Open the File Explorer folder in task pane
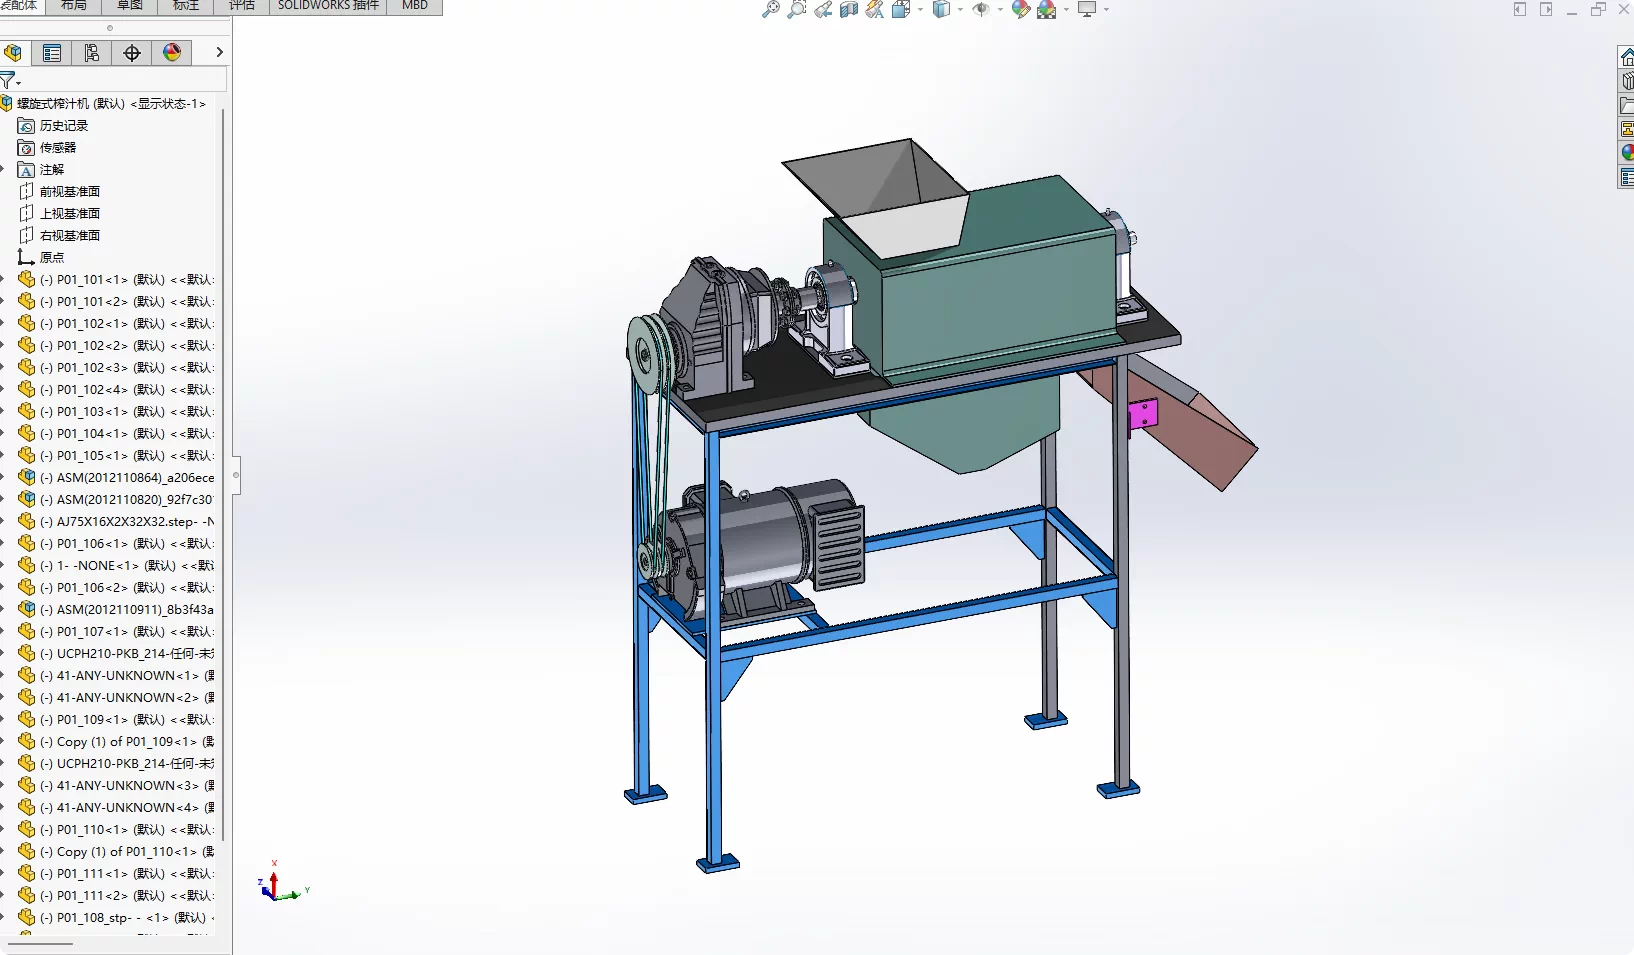Viewport: 1634px width, 955px height. pos(1627,105)
